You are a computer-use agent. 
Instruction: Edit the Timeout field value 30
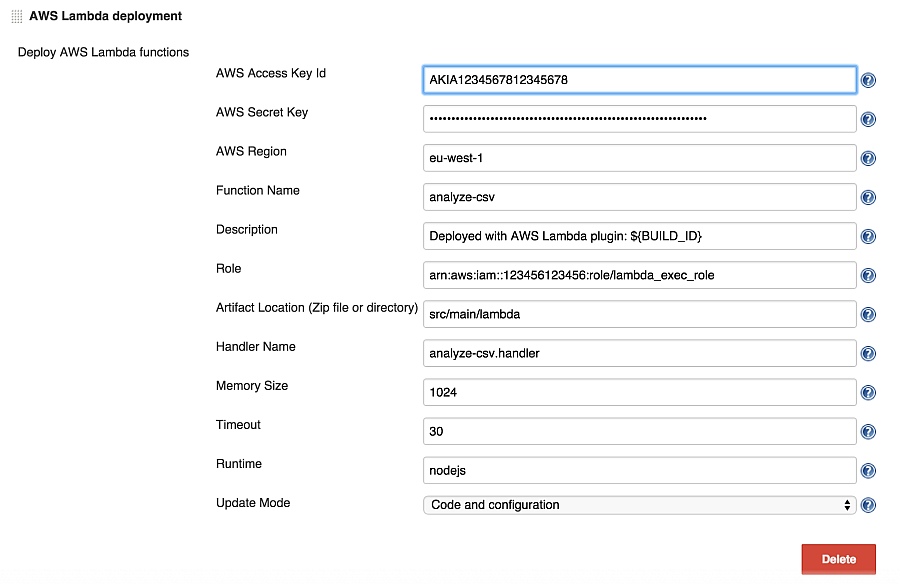(x=639, y=431)
